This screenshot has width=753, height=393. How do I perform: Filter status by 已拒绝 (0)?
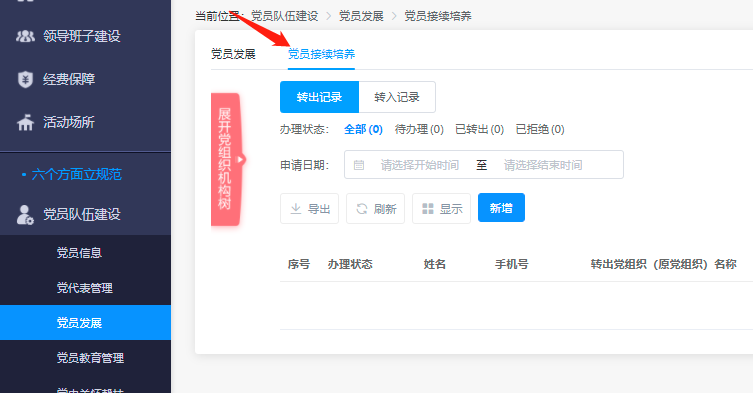pyautogui.click(x=540, y=129)
